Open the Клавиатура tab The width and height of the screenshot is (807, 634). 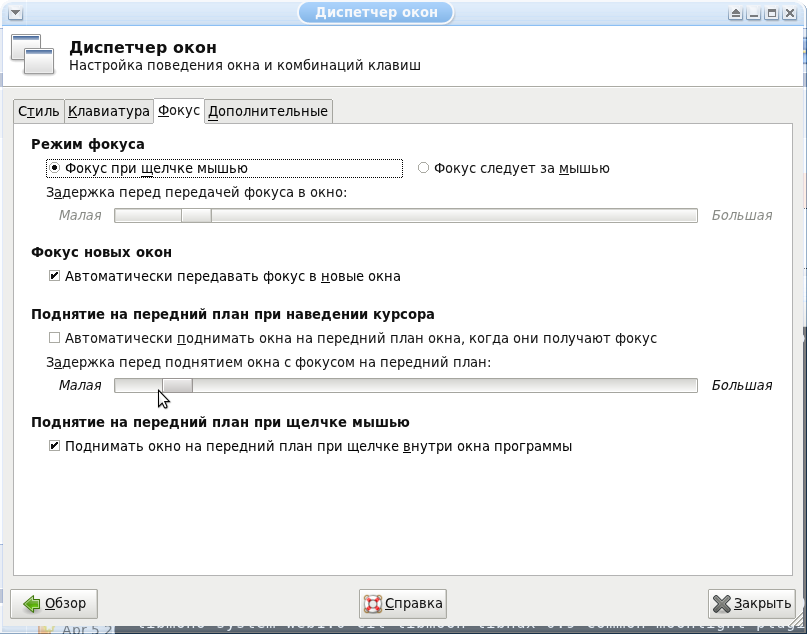tap(108, 111)
